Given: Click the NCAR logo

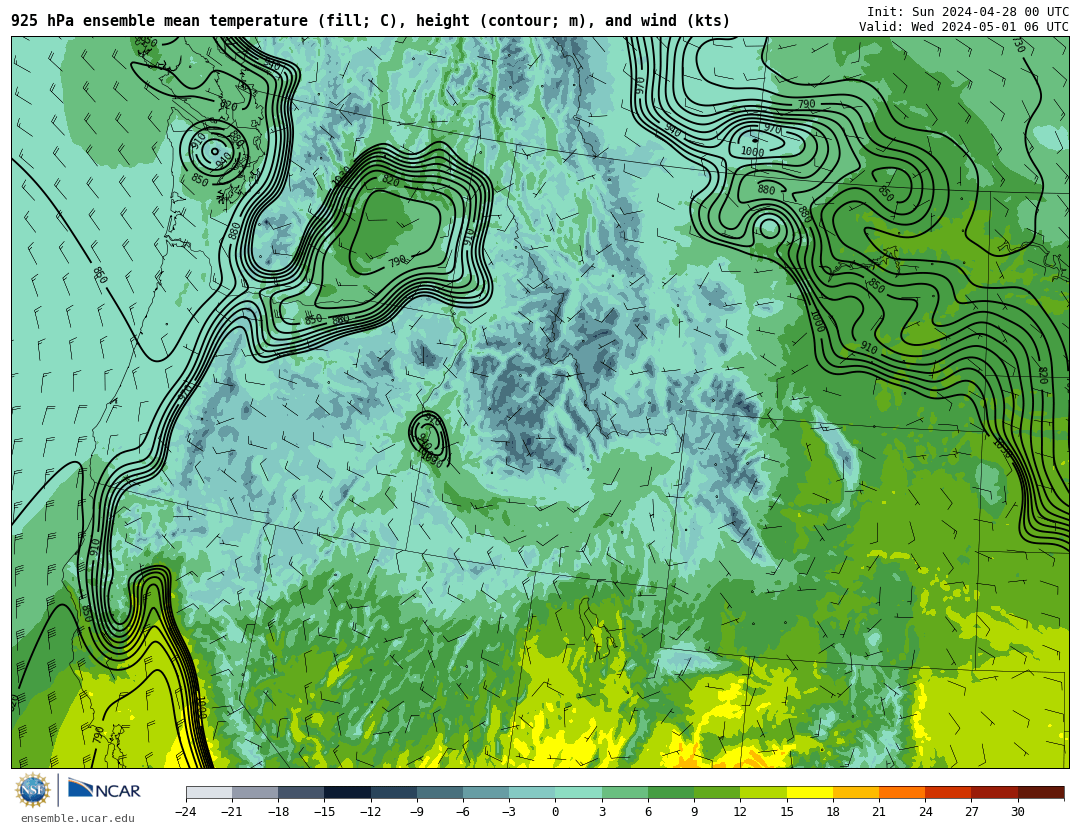Looking at the screenshot, I should (104, 790).
